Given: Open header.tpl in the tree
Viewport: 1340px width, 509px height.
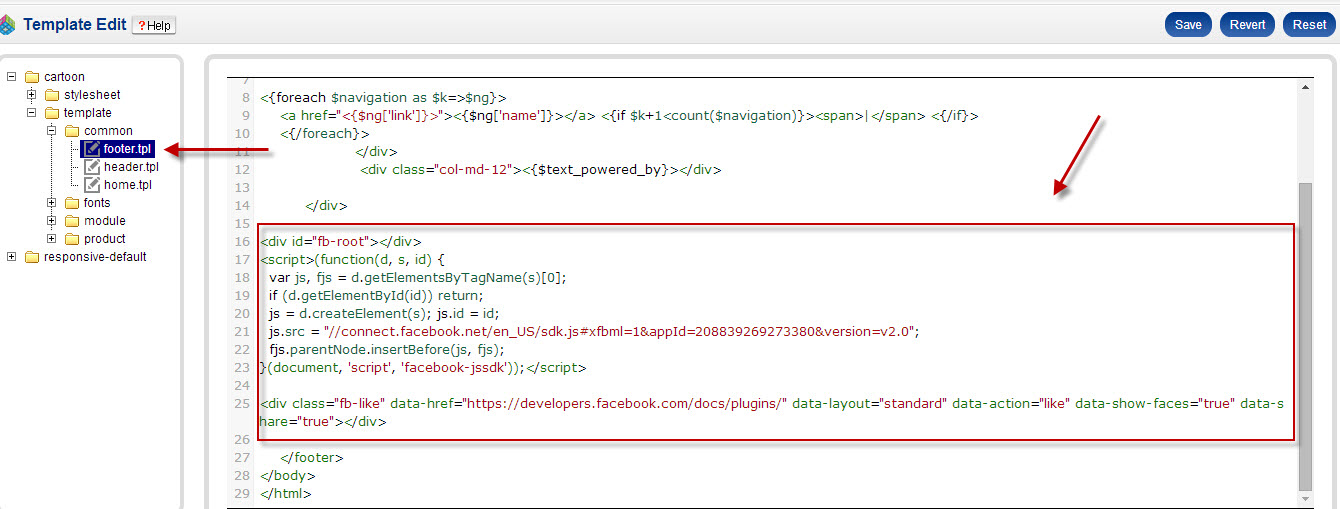Looking at the screenshot, I should (x=131, y=167).
